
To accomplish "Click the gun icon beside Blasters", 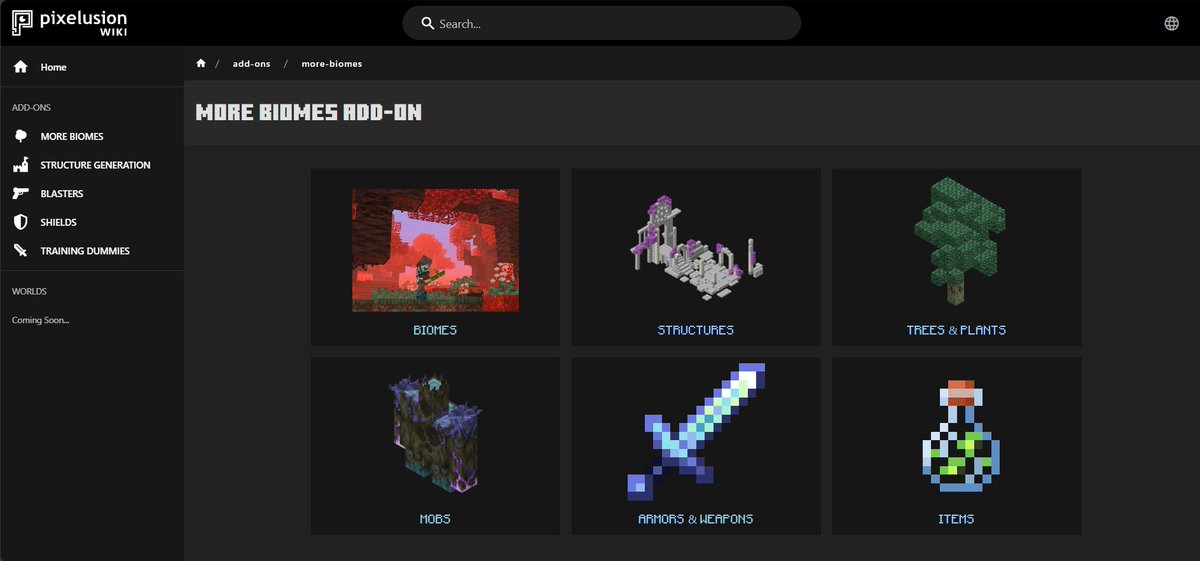I will [20, 193].
